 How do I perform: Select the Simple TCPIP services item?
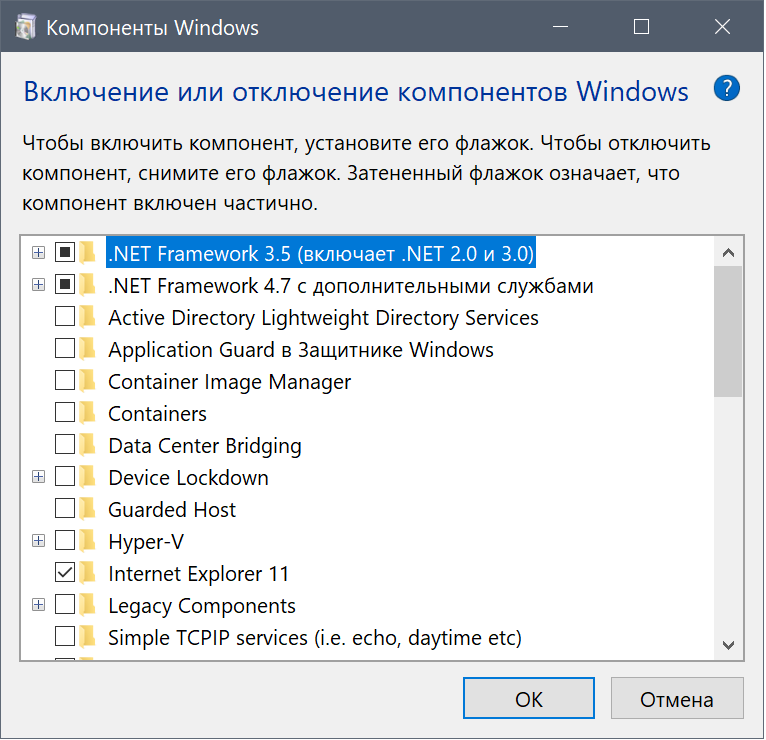(314, 637)
